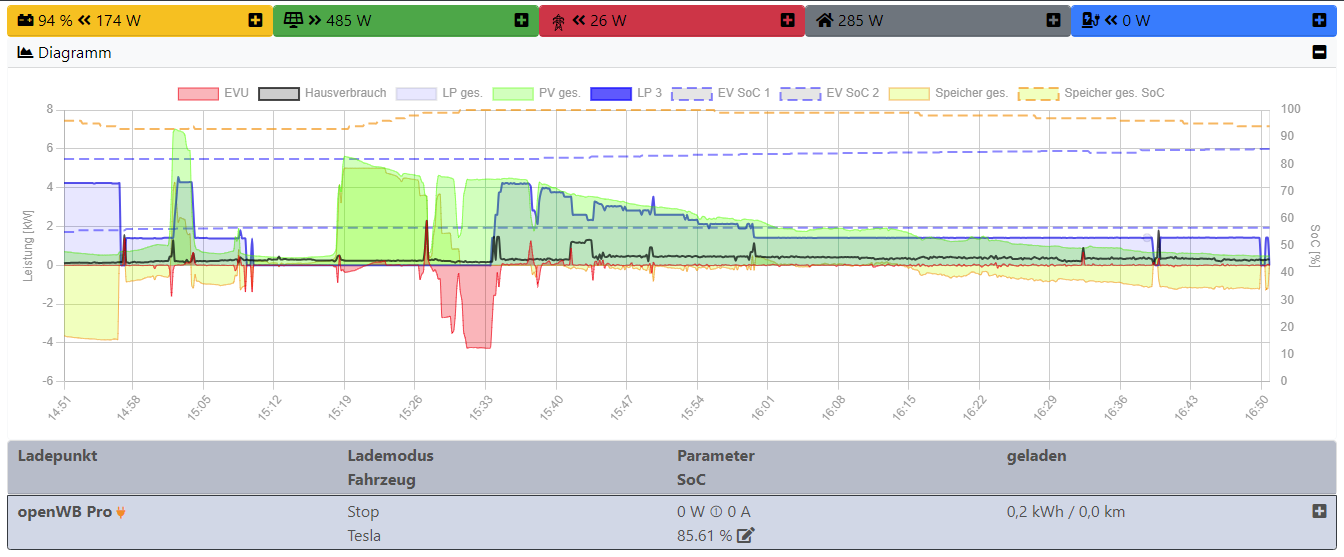The image size is (1344, 557).
Task: Click the Parameter column header
Action: click(716, 456)
